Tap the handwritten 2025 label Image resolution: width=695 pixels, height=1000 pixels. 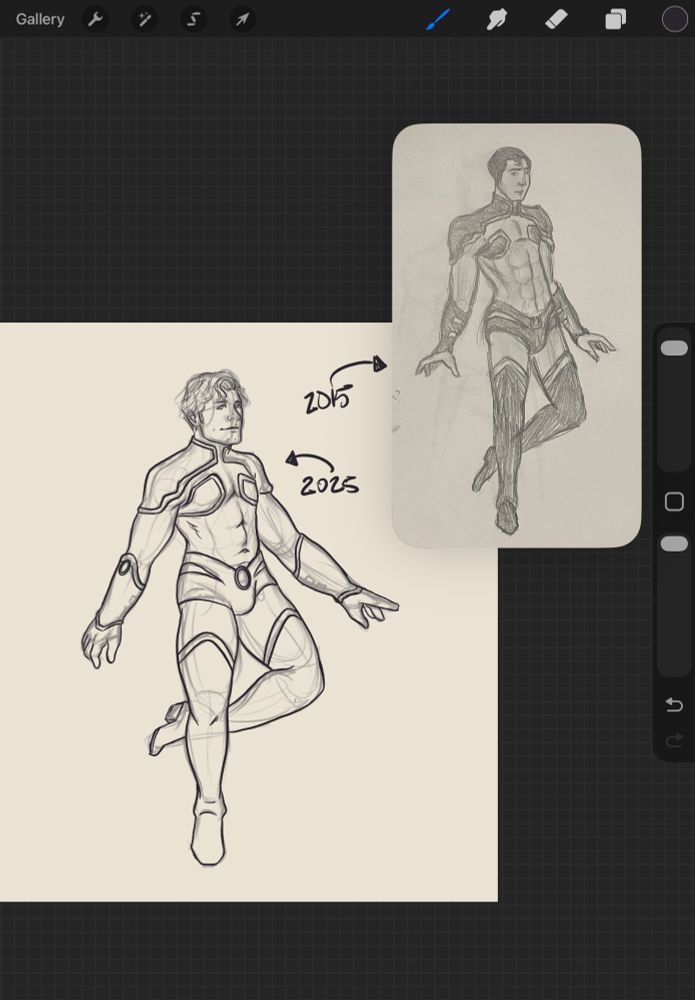click(x=329, y=485)
